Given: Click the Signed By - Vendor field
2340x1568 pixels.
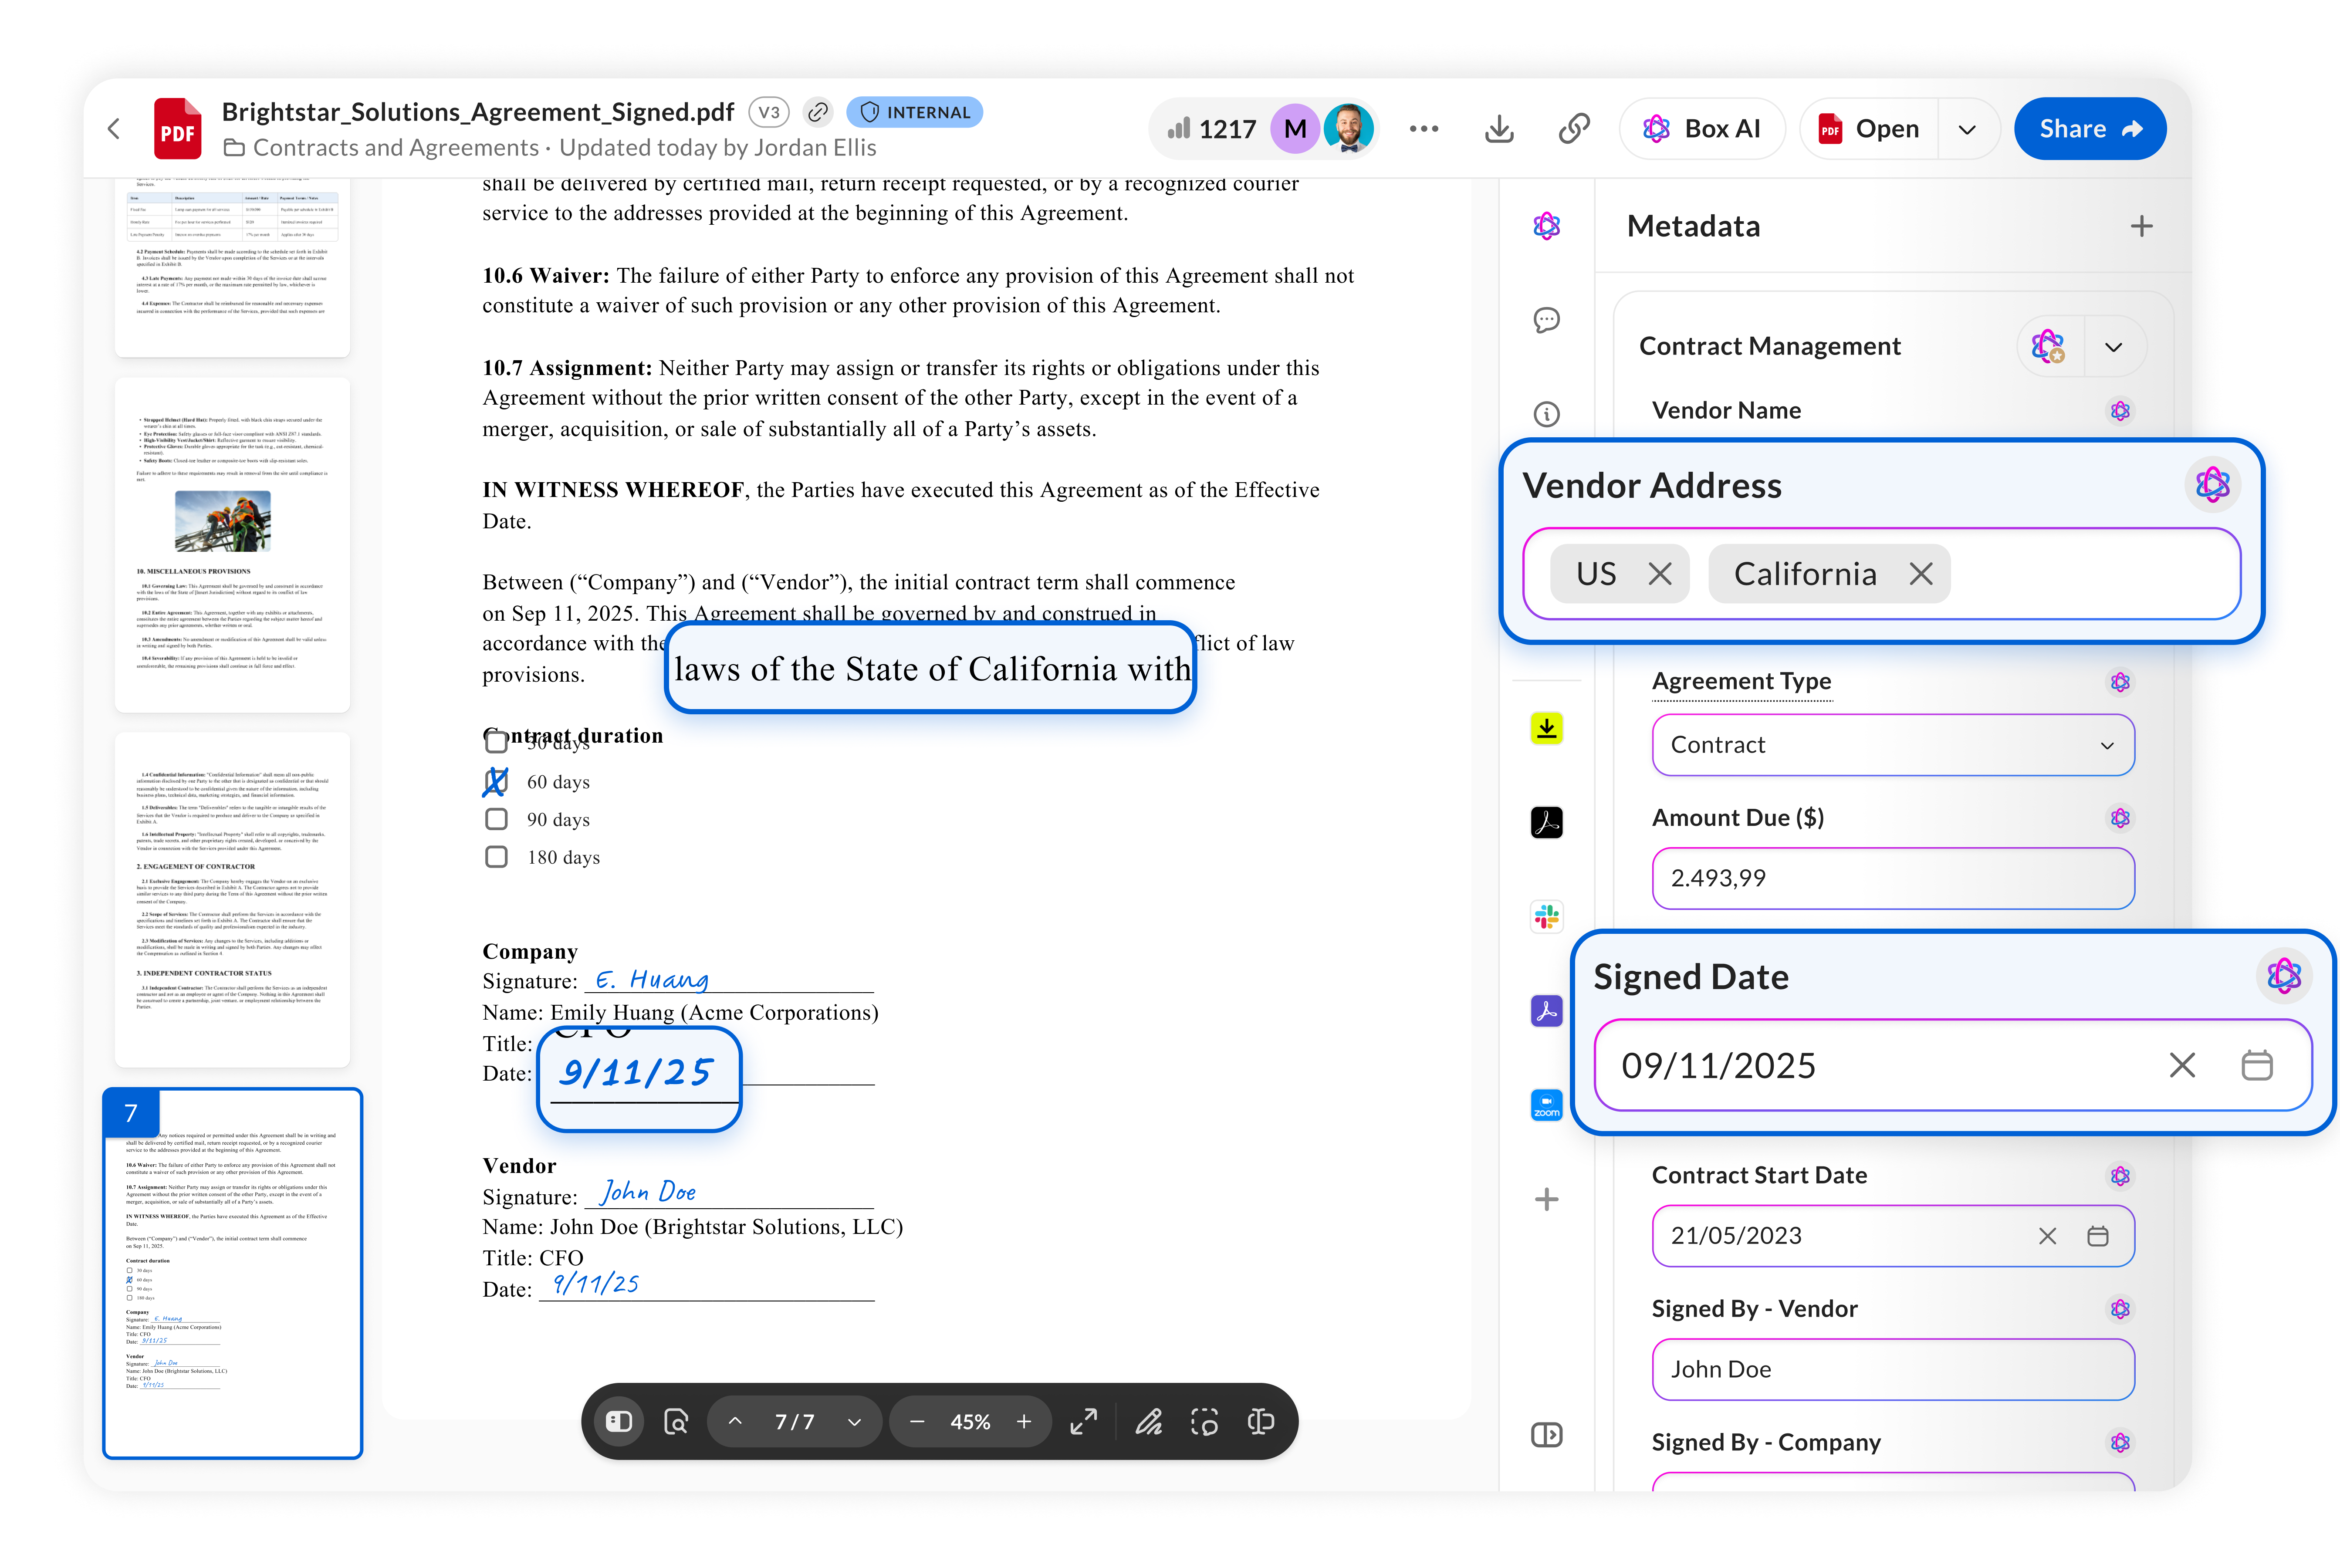Looking at the screenshot, I should tap(1893, 1369).
